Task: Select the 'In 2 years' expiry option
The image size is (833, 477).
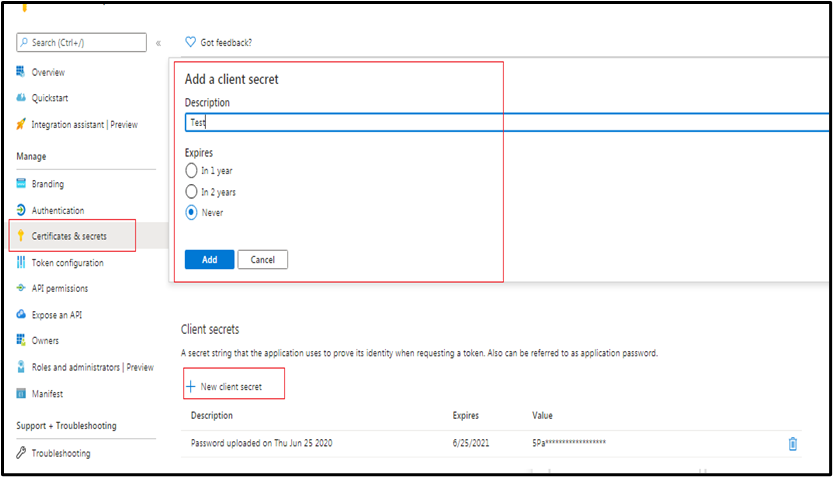Action: tap(192, 191)
